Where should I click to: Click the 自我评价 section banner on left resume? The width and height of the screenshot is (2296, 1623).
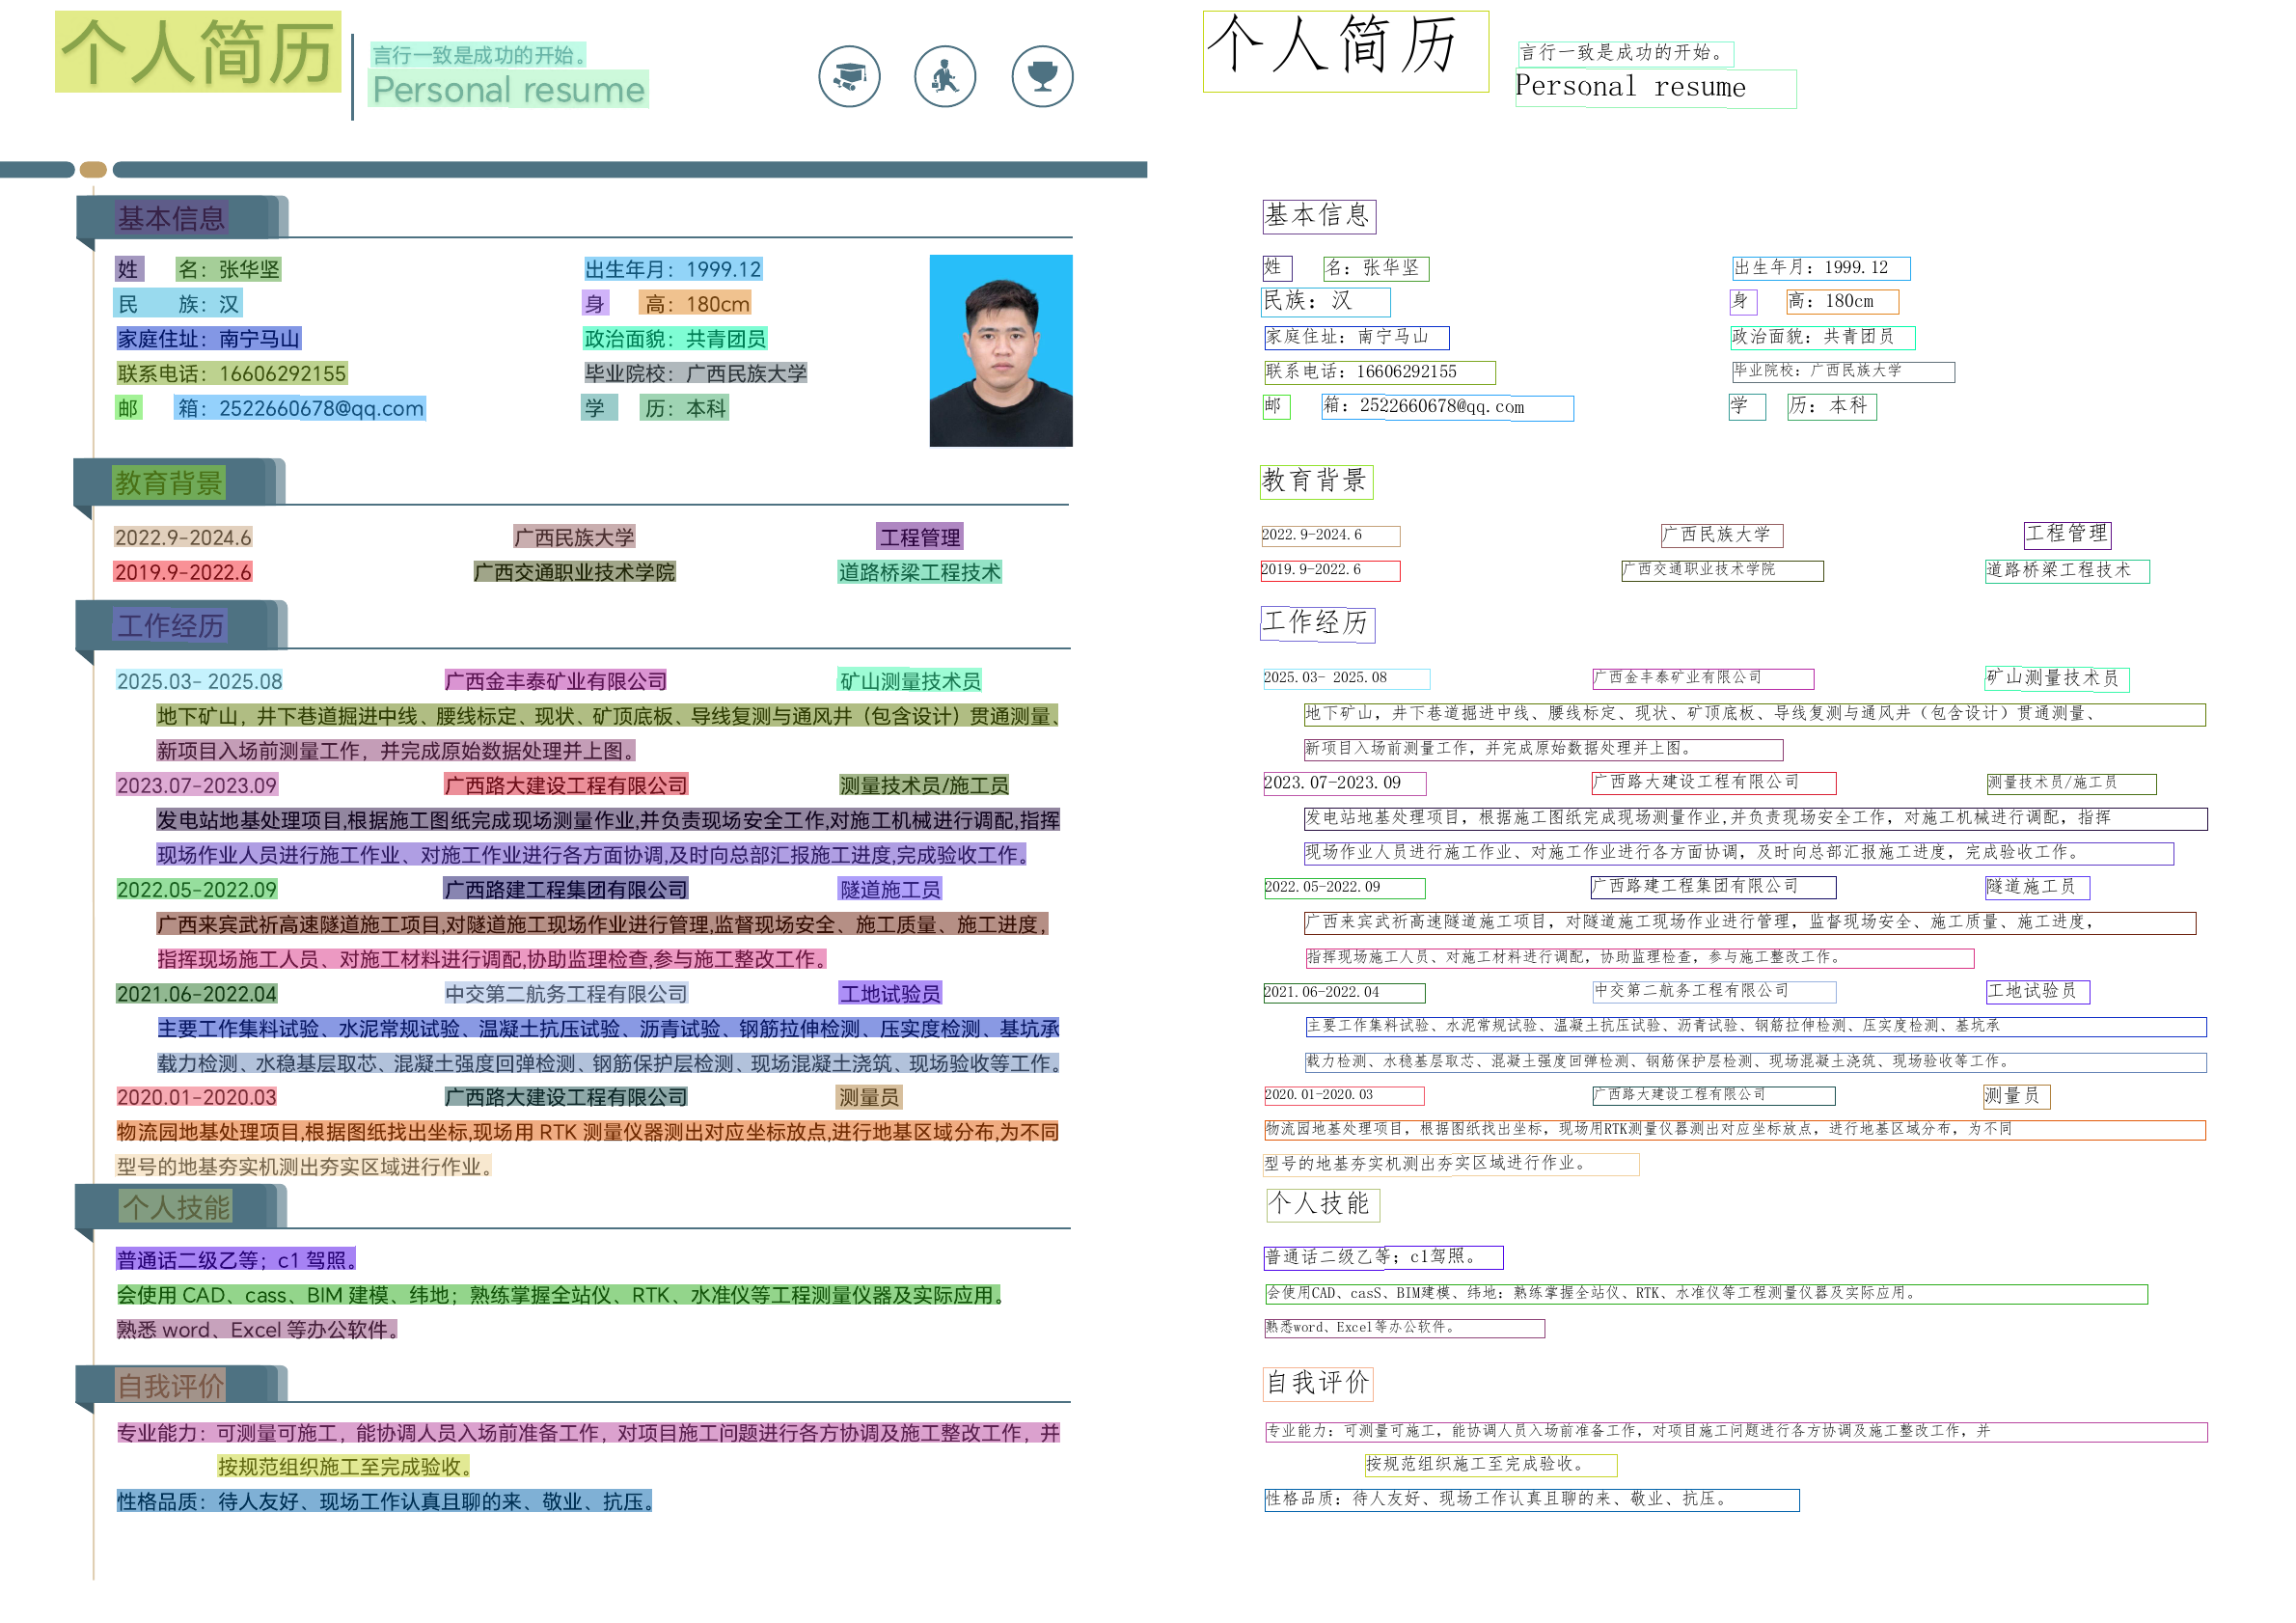click(171, 1386)
